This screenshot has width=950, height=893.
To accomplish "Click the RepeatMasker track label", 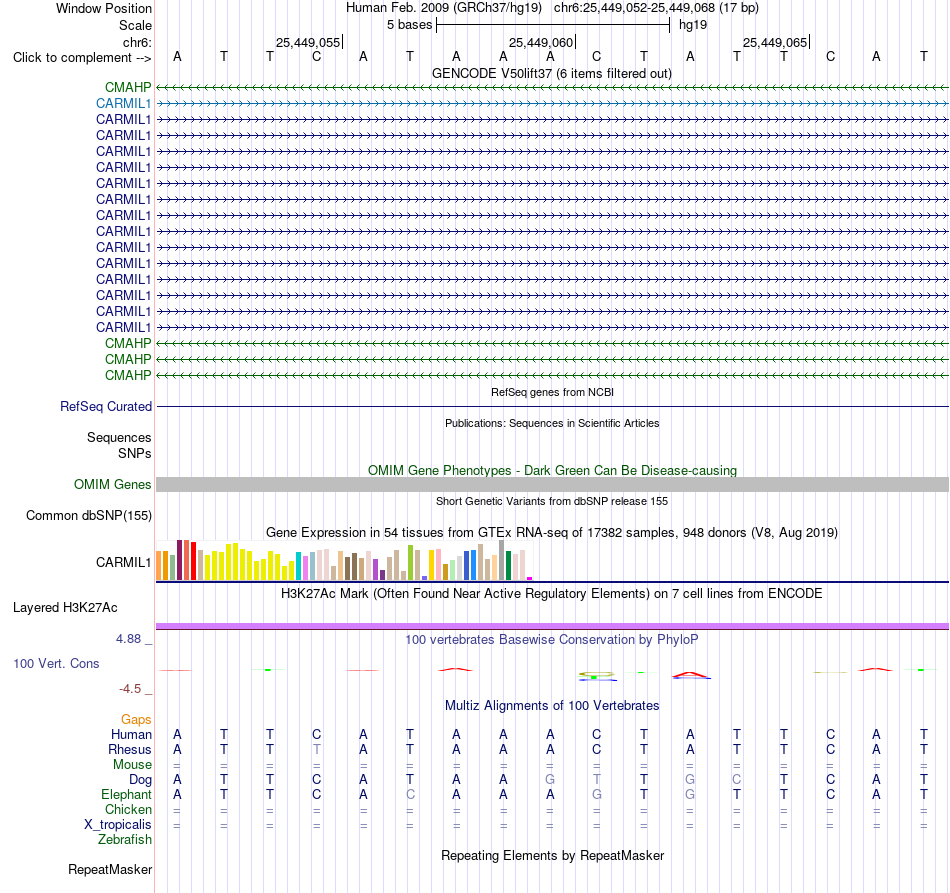I will [110, 869].
